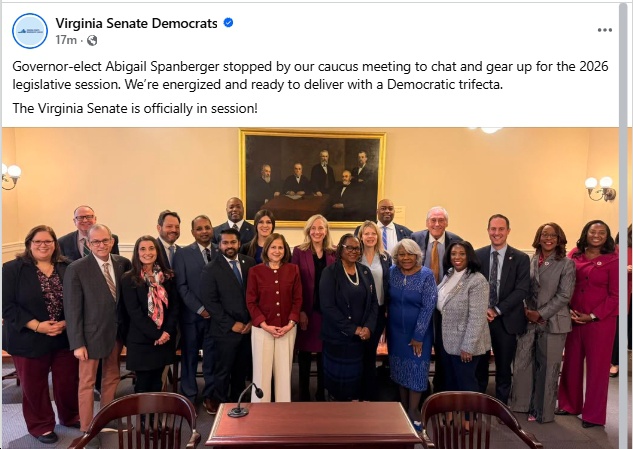
Task: Open the 17m post timestamp link
Action: [x=66, y=40]
